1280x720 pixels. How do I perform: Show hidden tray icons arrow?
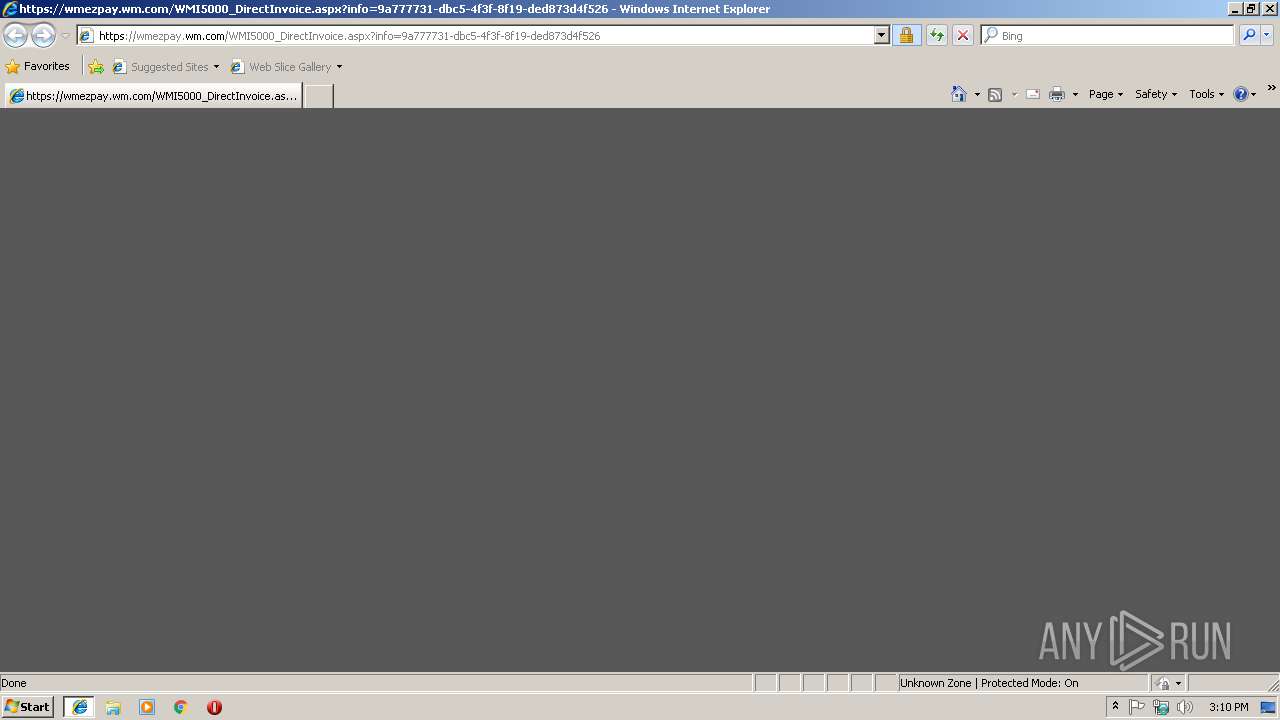(1116, 707)
